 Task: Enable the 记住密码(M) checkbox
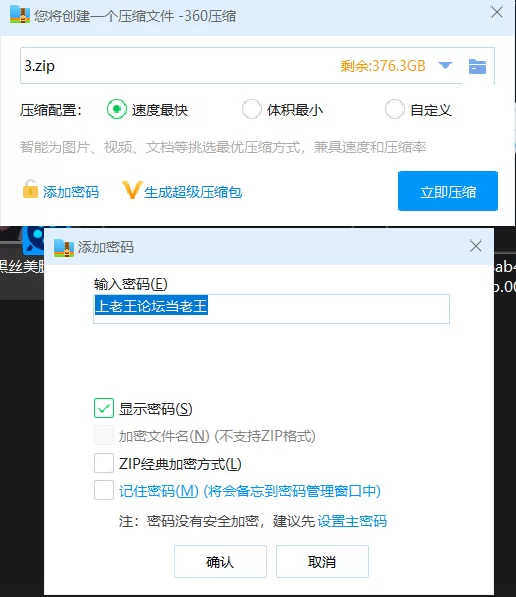(x=104, y=490)
